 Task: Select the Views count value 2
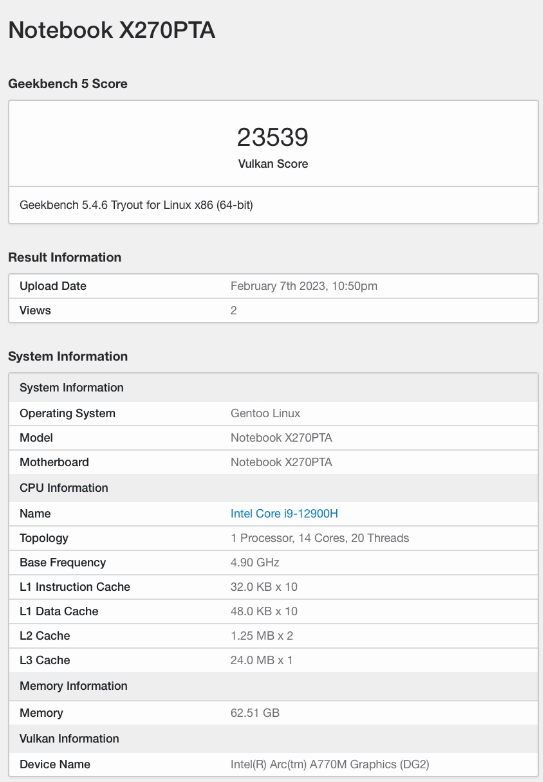[x=233, y=310]
